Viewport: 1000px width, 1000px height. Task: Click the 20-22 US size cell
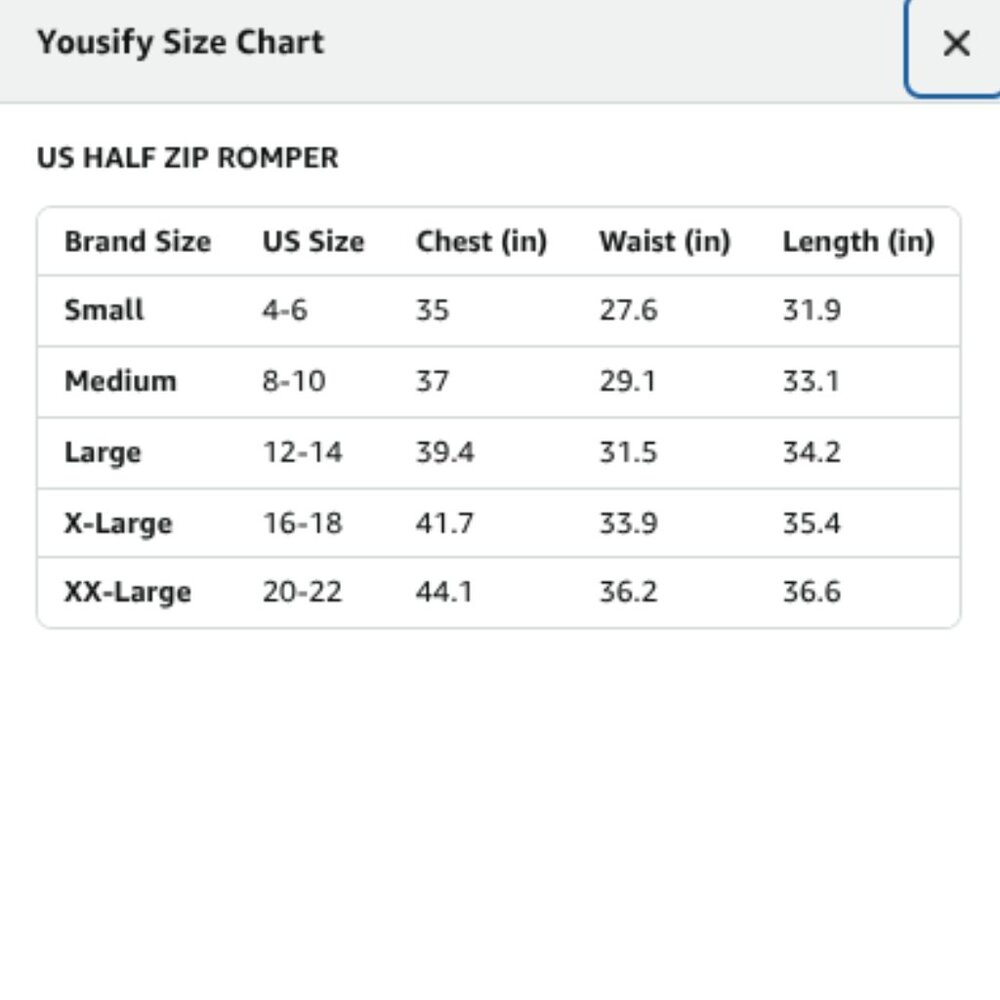[302, 592]
